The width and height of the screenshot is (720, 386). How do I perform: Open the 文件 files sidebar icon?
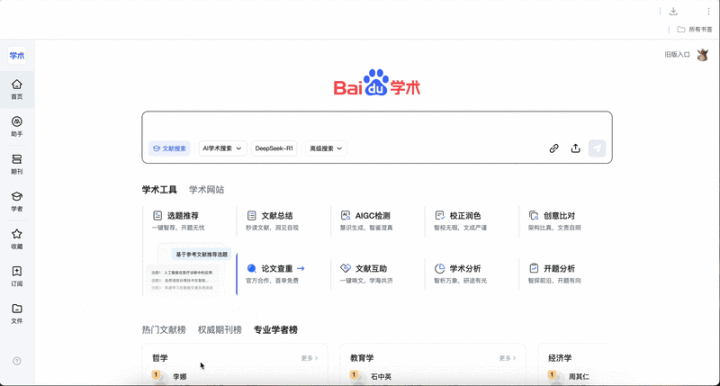(17, 314)
